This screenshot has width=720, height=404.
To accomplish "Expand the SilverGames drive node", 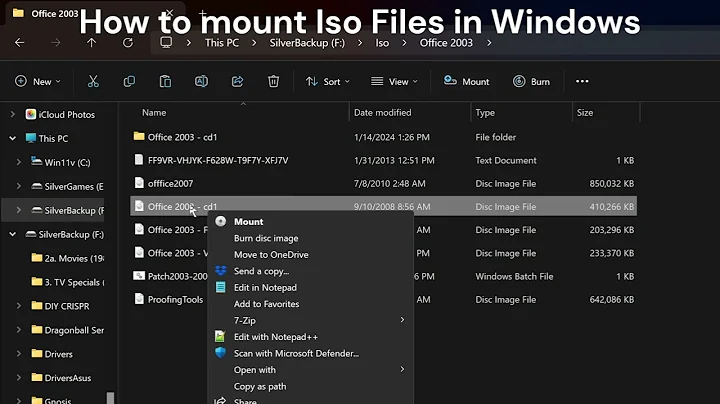I will [x=18, y=186].
